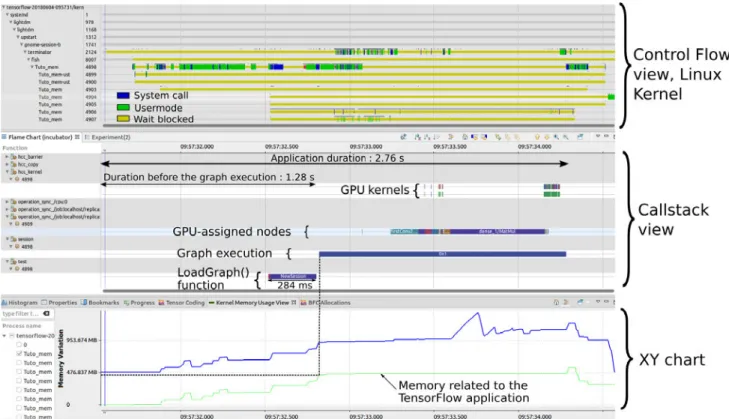Click the pin view icon in Flame Chart toolbar
This screenshot has height=419, width=729.
point(580,137)
